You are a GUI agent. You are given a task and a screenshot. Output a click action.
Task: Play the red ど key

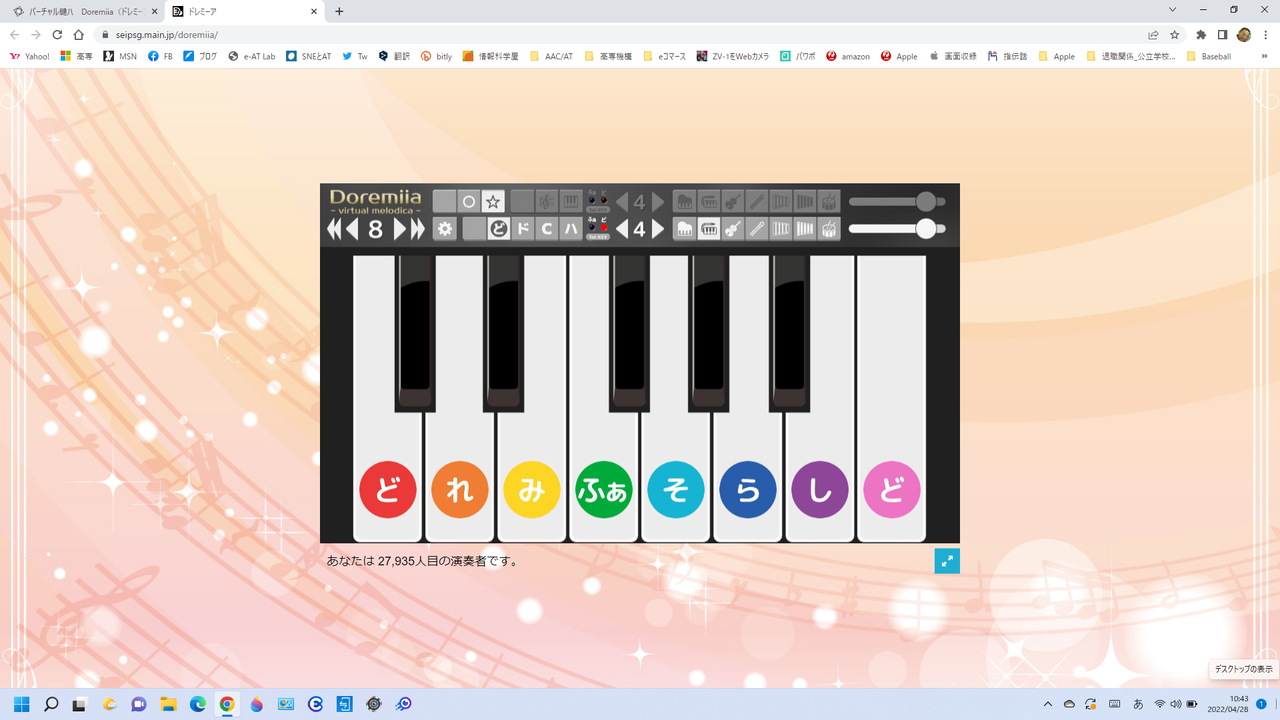pos(388,490)
